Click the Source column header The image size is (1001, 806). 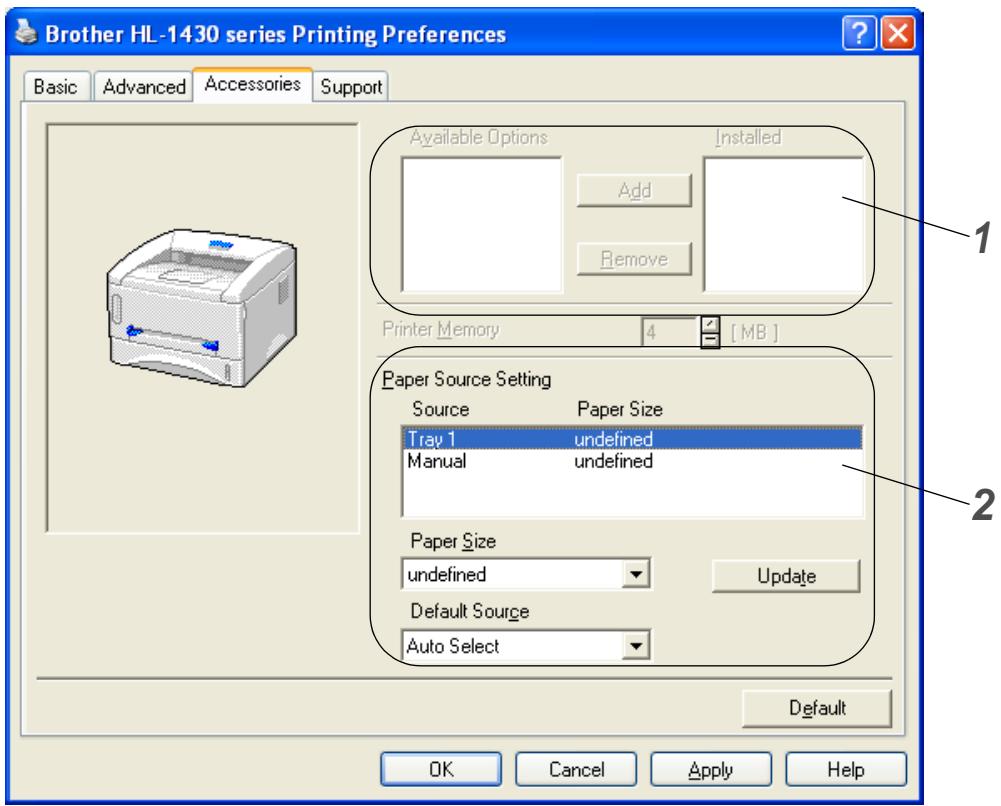tap(440, 409)
